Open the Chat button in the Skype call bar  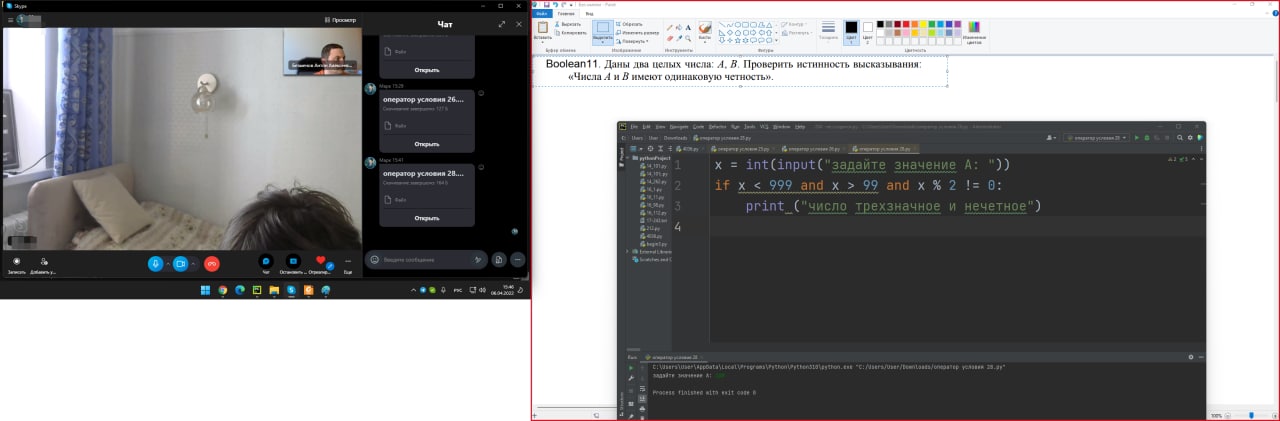pyautogui.click(x=266, y=264)
